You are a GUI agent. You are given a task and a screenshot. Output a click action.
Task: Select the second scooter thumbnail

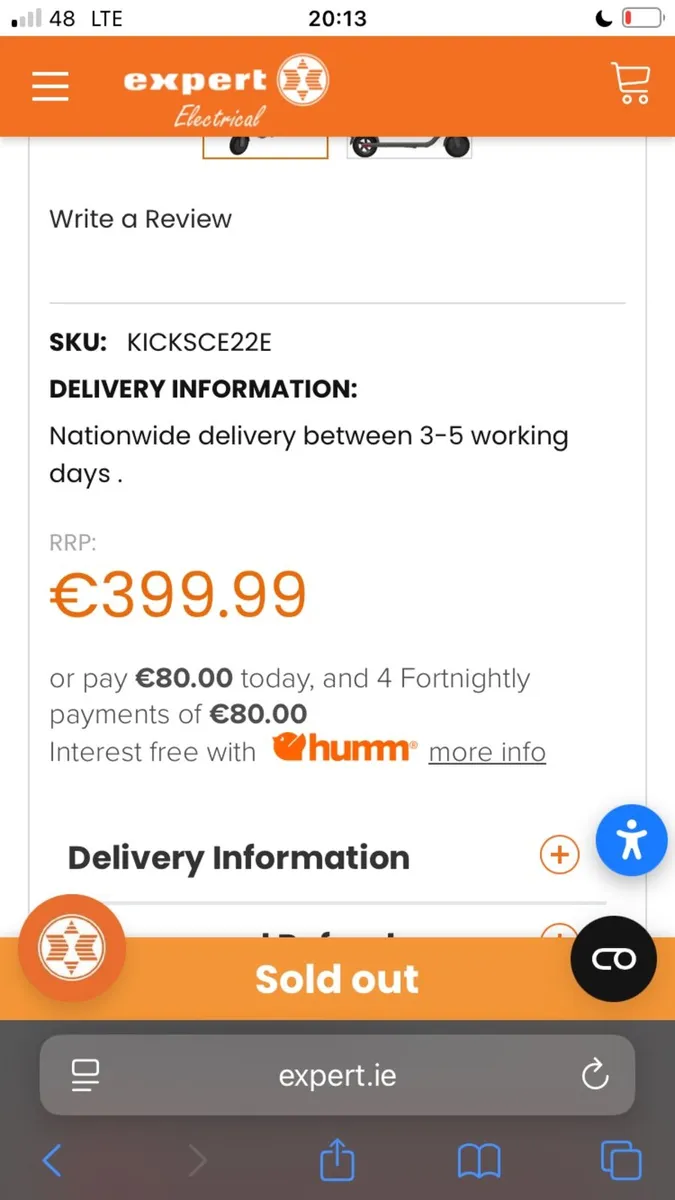(409, 146)
